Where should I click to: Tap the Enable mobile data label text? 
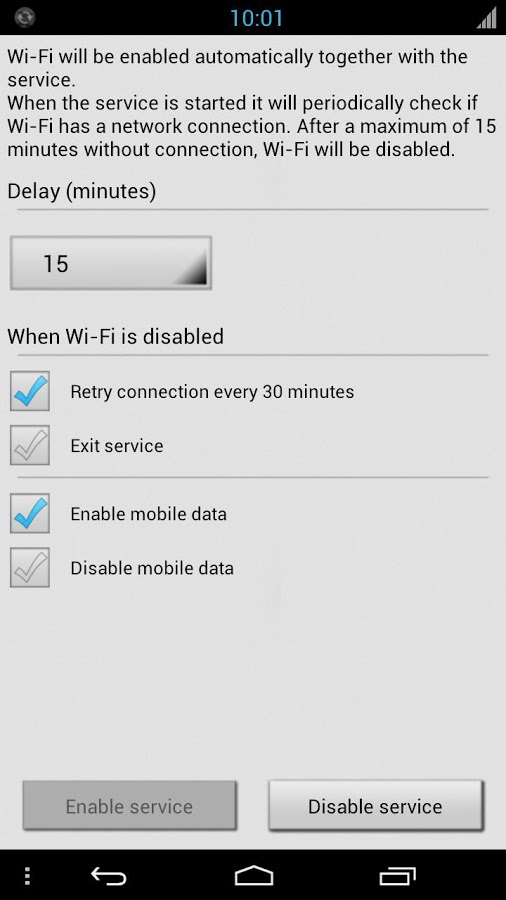click(x=149, y=514)
